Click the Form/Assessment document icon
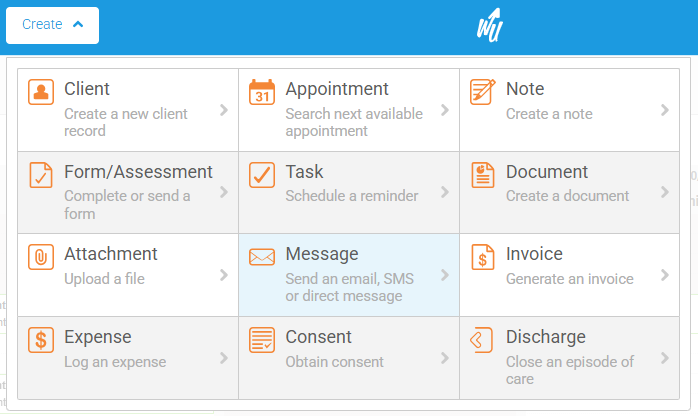Image resolution: width=698 pixels, height=416 pixels. [41, 175]
